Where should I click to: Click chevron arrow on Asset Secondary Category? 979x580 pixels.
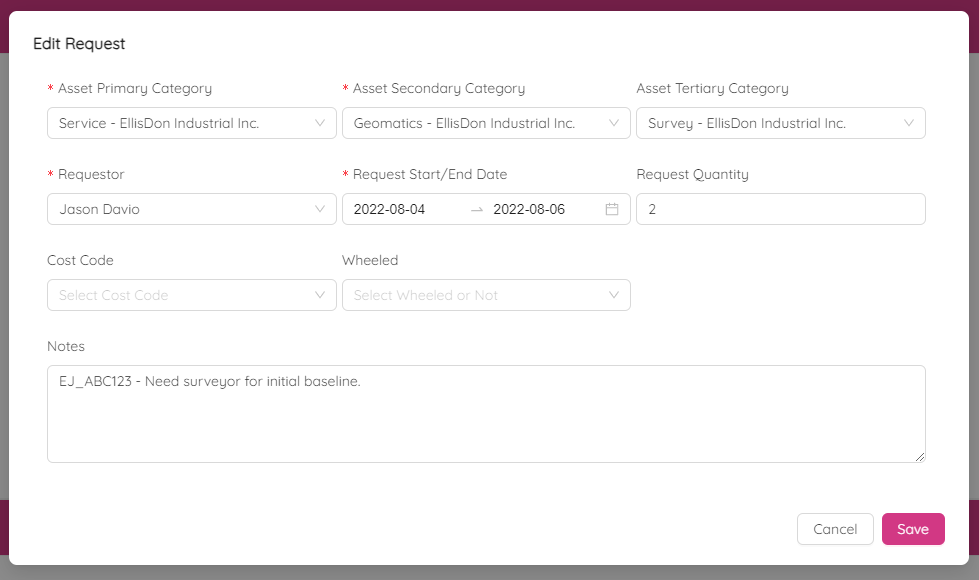(x=614, y=123)
